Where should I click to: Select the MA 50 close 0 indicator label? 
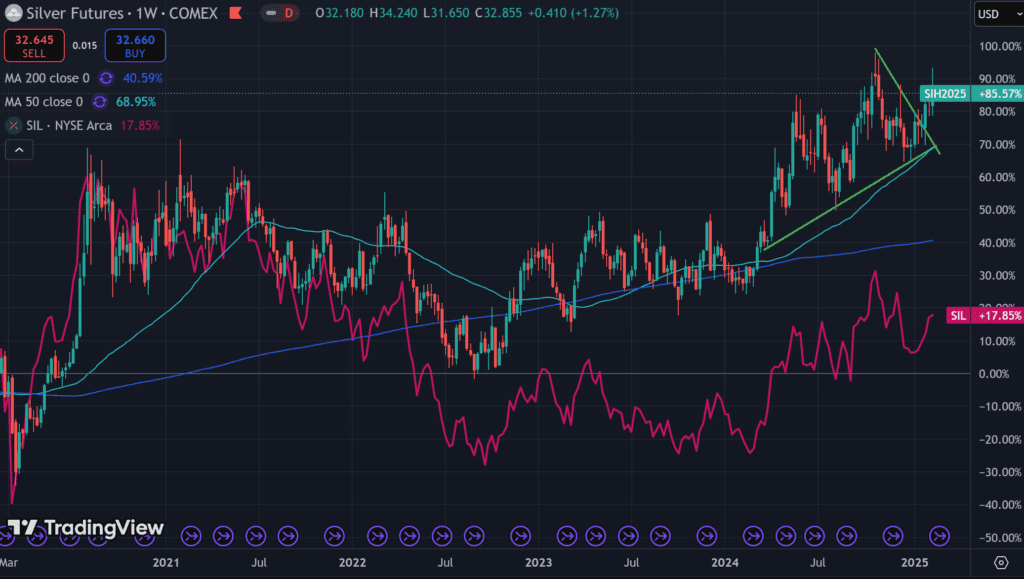click(x=44, y=102)
